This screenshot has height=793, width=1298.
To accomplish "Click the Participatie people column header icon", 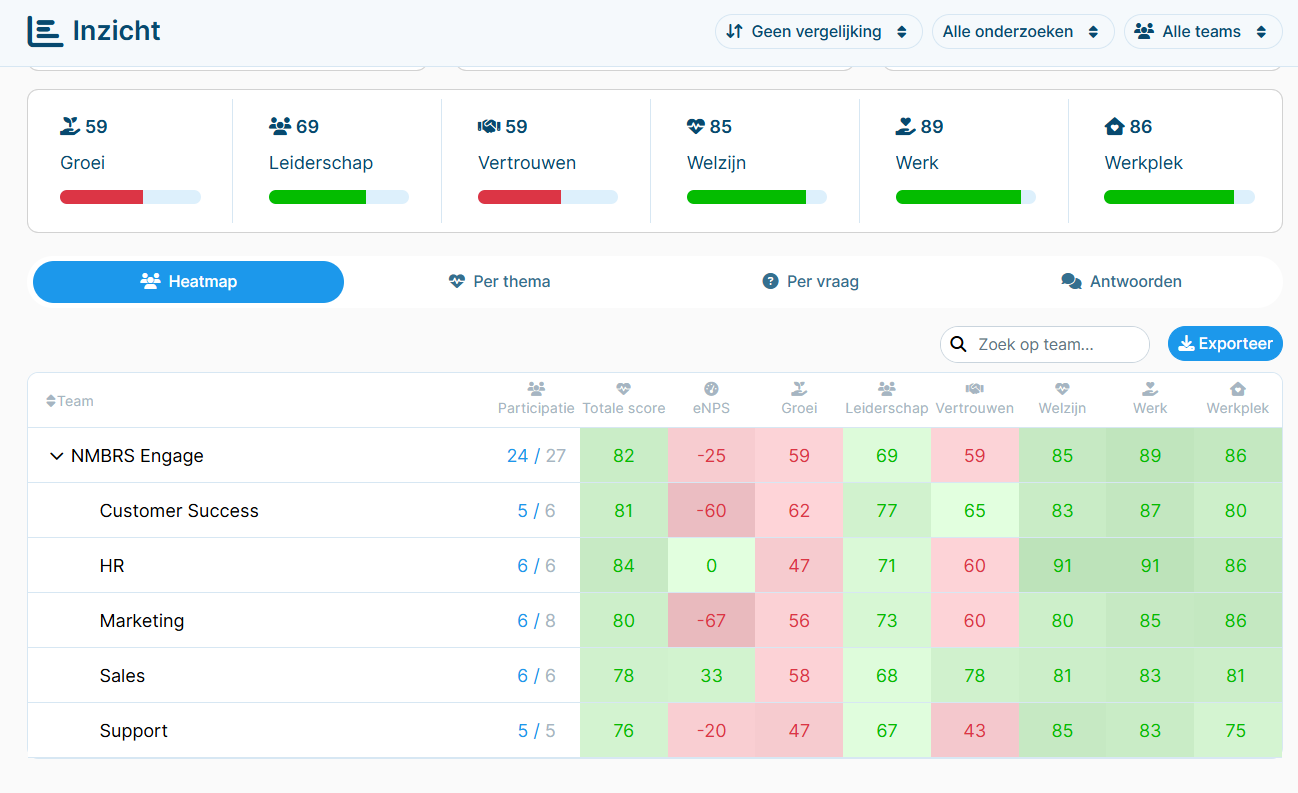I will pyautogui.click(x=536, y=389).
